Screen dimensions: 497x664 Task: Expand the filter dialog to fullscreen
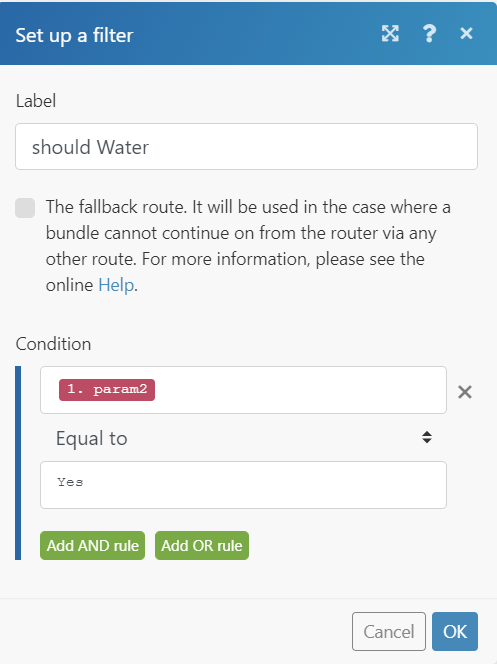click(390, 33)
